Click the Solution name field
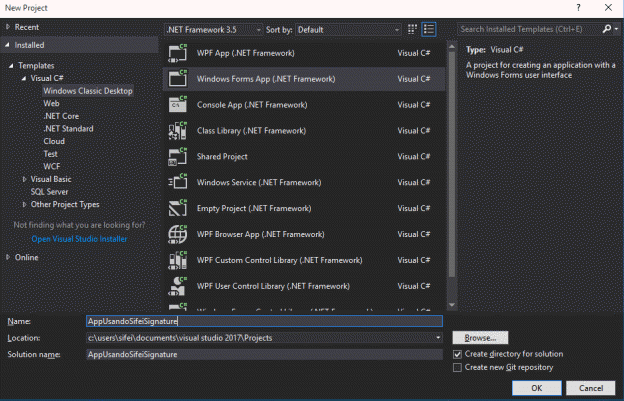The height and width of the screenshot is (401, 624). click(x=264, y=354)
